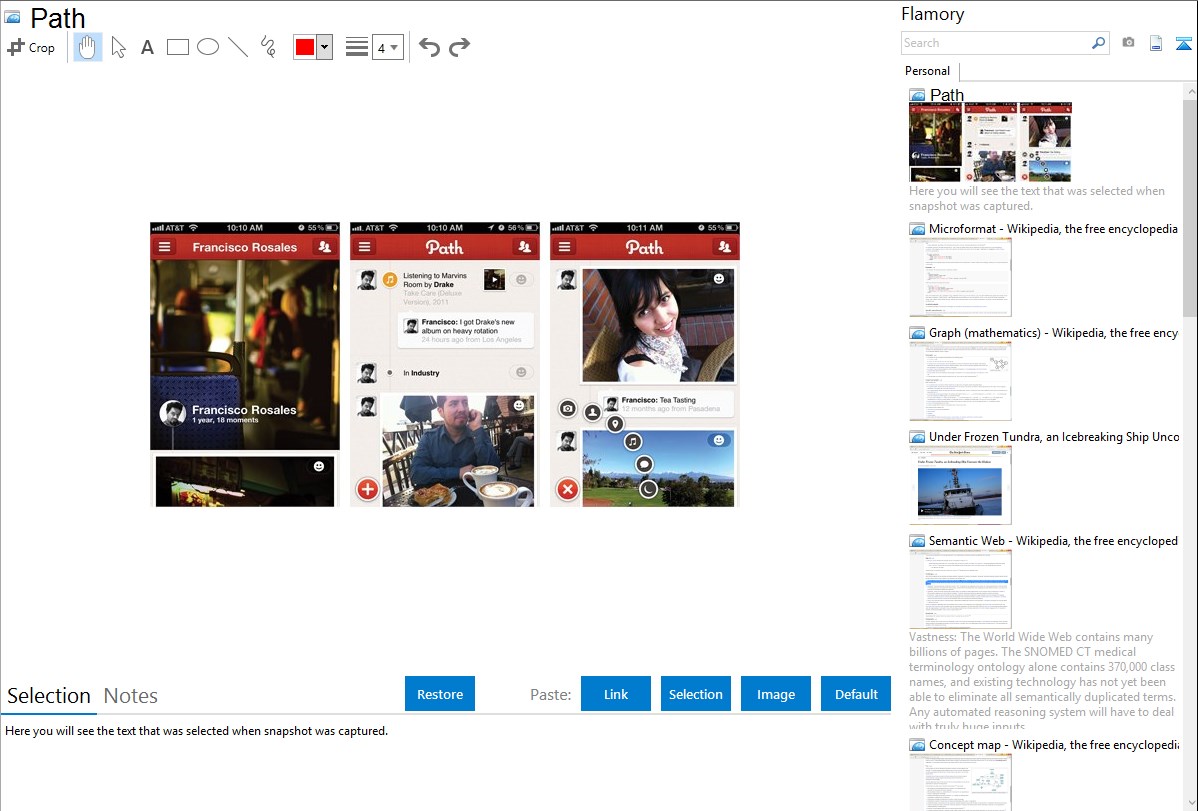The width and height of the screenshot is (1198, 811).
Task: Open the Graph (mathematics) snapshot thumbnail
Action: pos(960,381)
